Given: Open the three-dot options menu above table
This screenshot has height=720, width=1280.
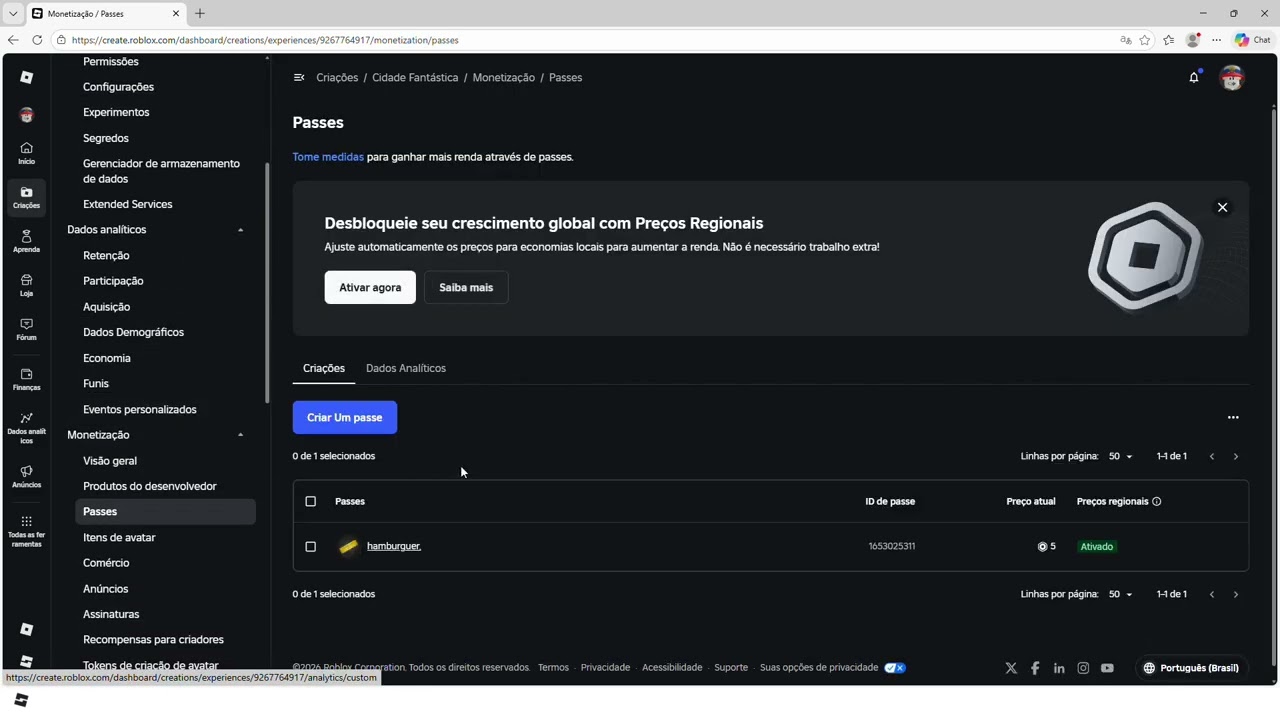Looking at the screenshot, I should coord(1233,417).
